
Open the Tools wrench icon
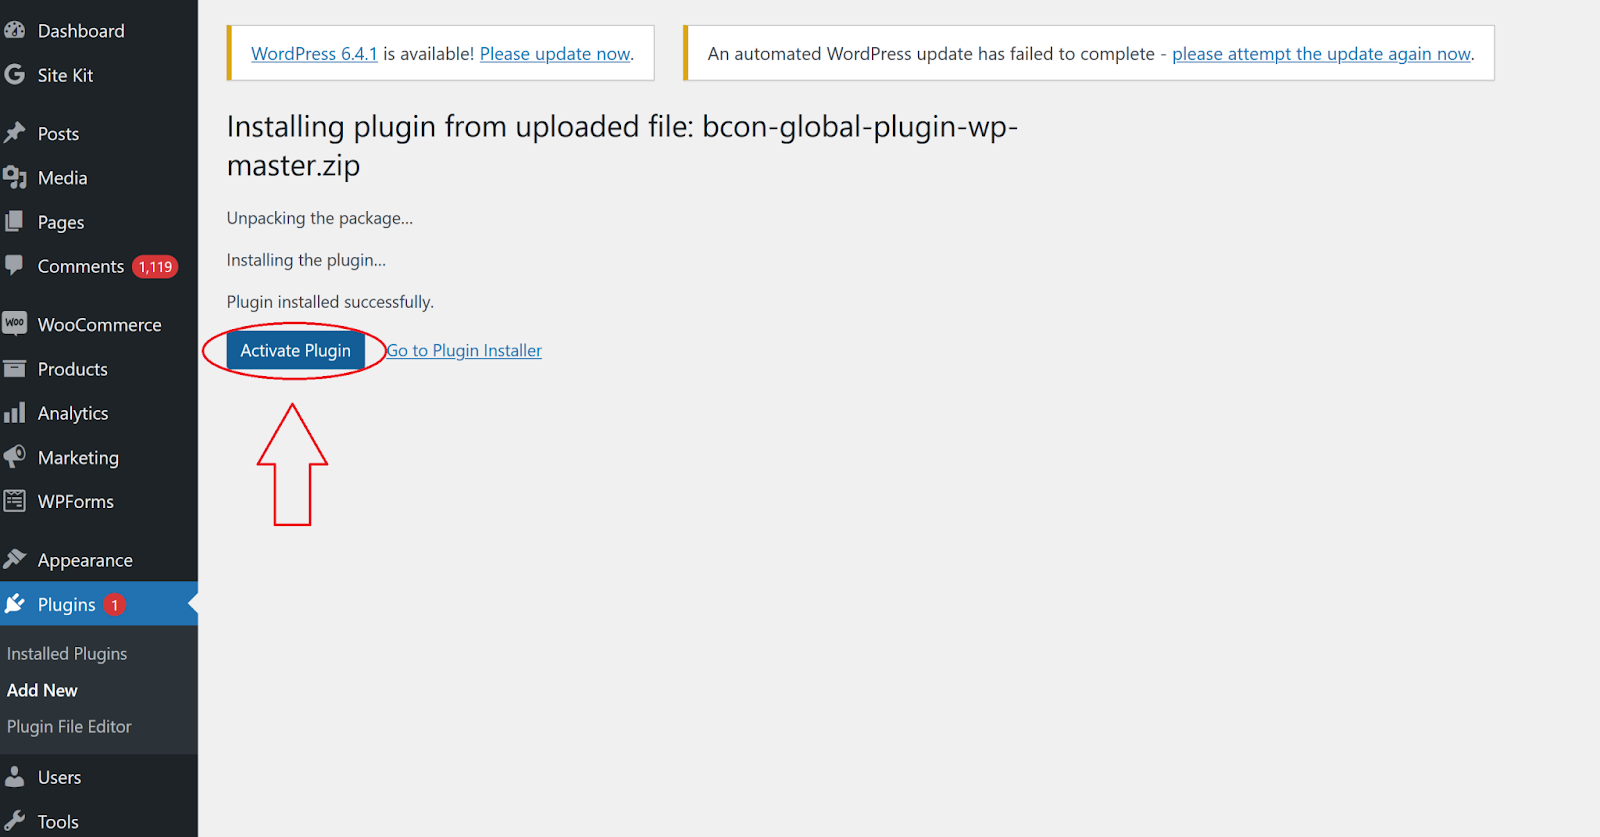(15, 821)
